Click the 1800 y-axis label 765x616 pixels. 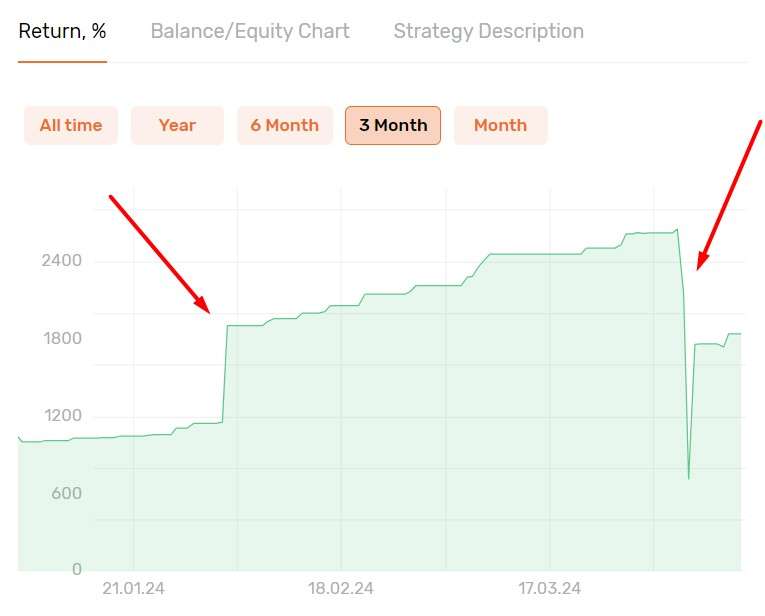(x=62, y=338)
